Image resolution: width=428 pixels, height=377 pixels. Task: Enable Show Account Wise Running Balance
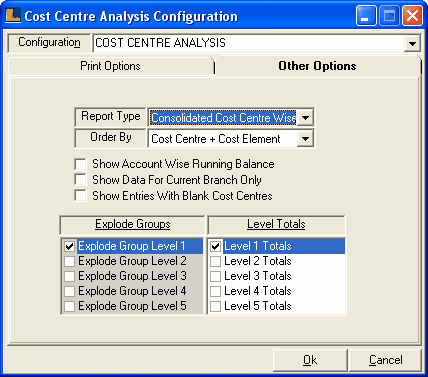pyautogui.click(x=80, y=164)
